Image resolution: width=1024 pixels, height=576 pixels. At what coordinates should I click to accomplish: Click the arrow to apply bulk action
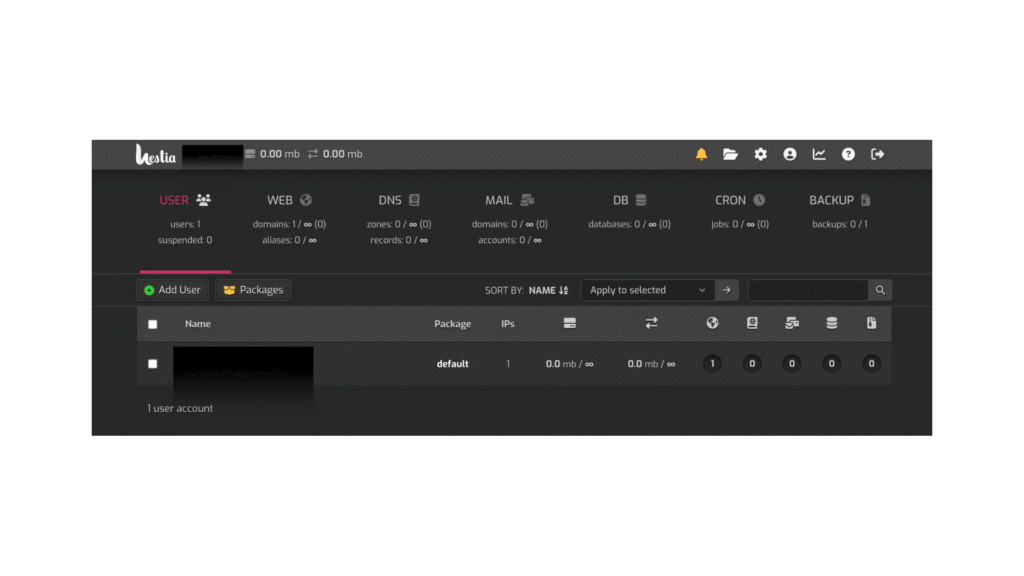727,290
